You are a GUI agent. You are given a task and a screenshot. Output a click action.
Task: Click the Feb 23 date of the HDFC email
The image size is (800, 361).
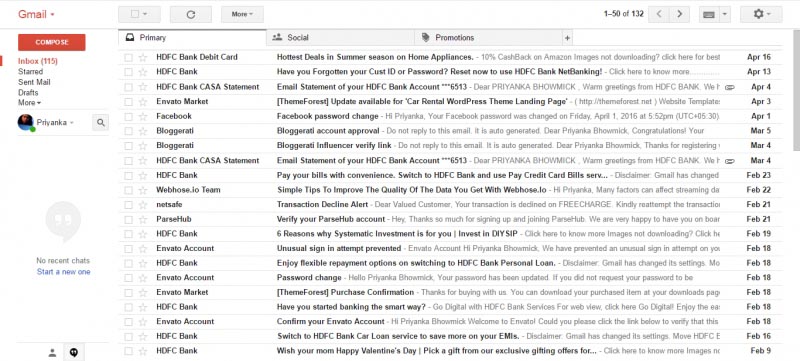pyautogui.click(x=758, y=175)
